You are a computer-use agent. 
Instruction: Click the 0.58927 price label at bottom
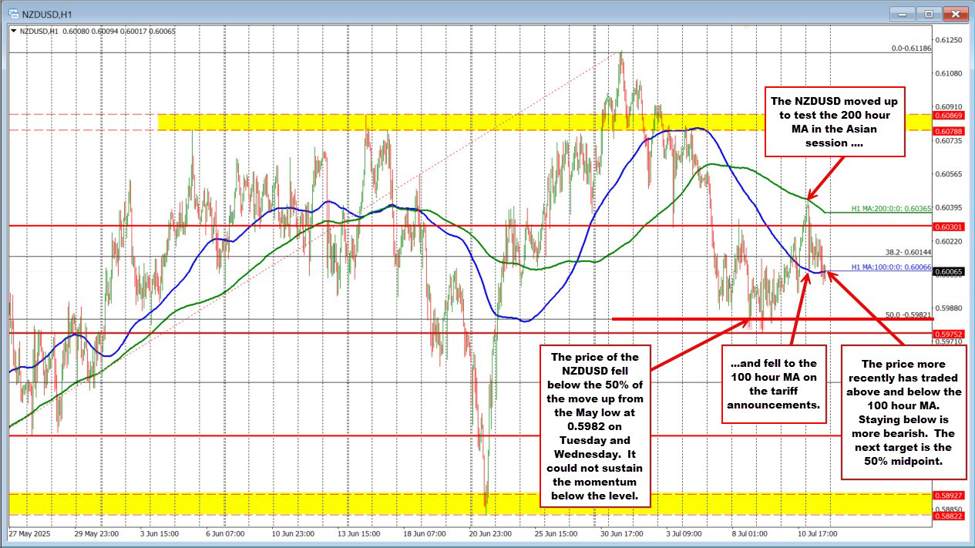tap(947, 495)
